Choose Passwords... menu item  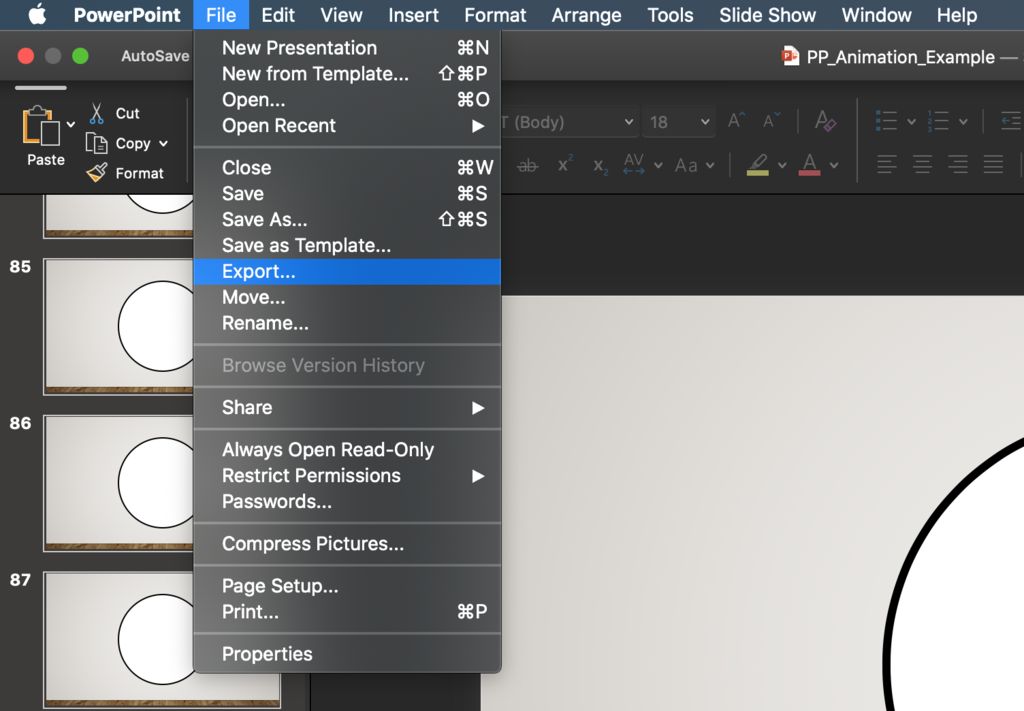click(347, 501)
